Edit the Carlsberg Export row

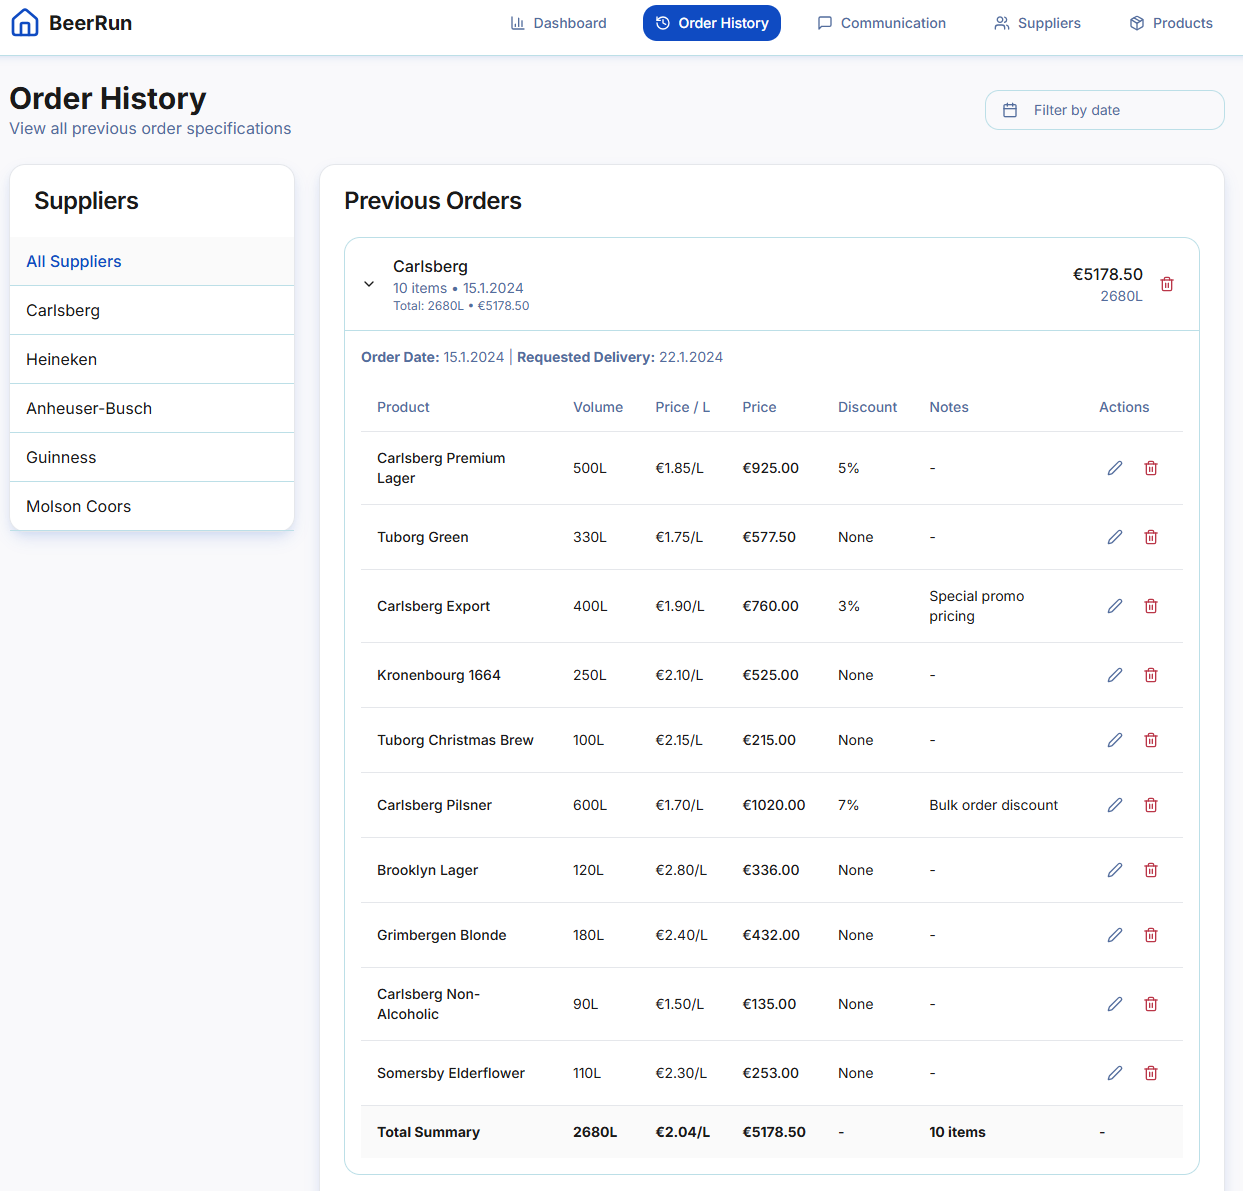click(x=1114, y=606)
